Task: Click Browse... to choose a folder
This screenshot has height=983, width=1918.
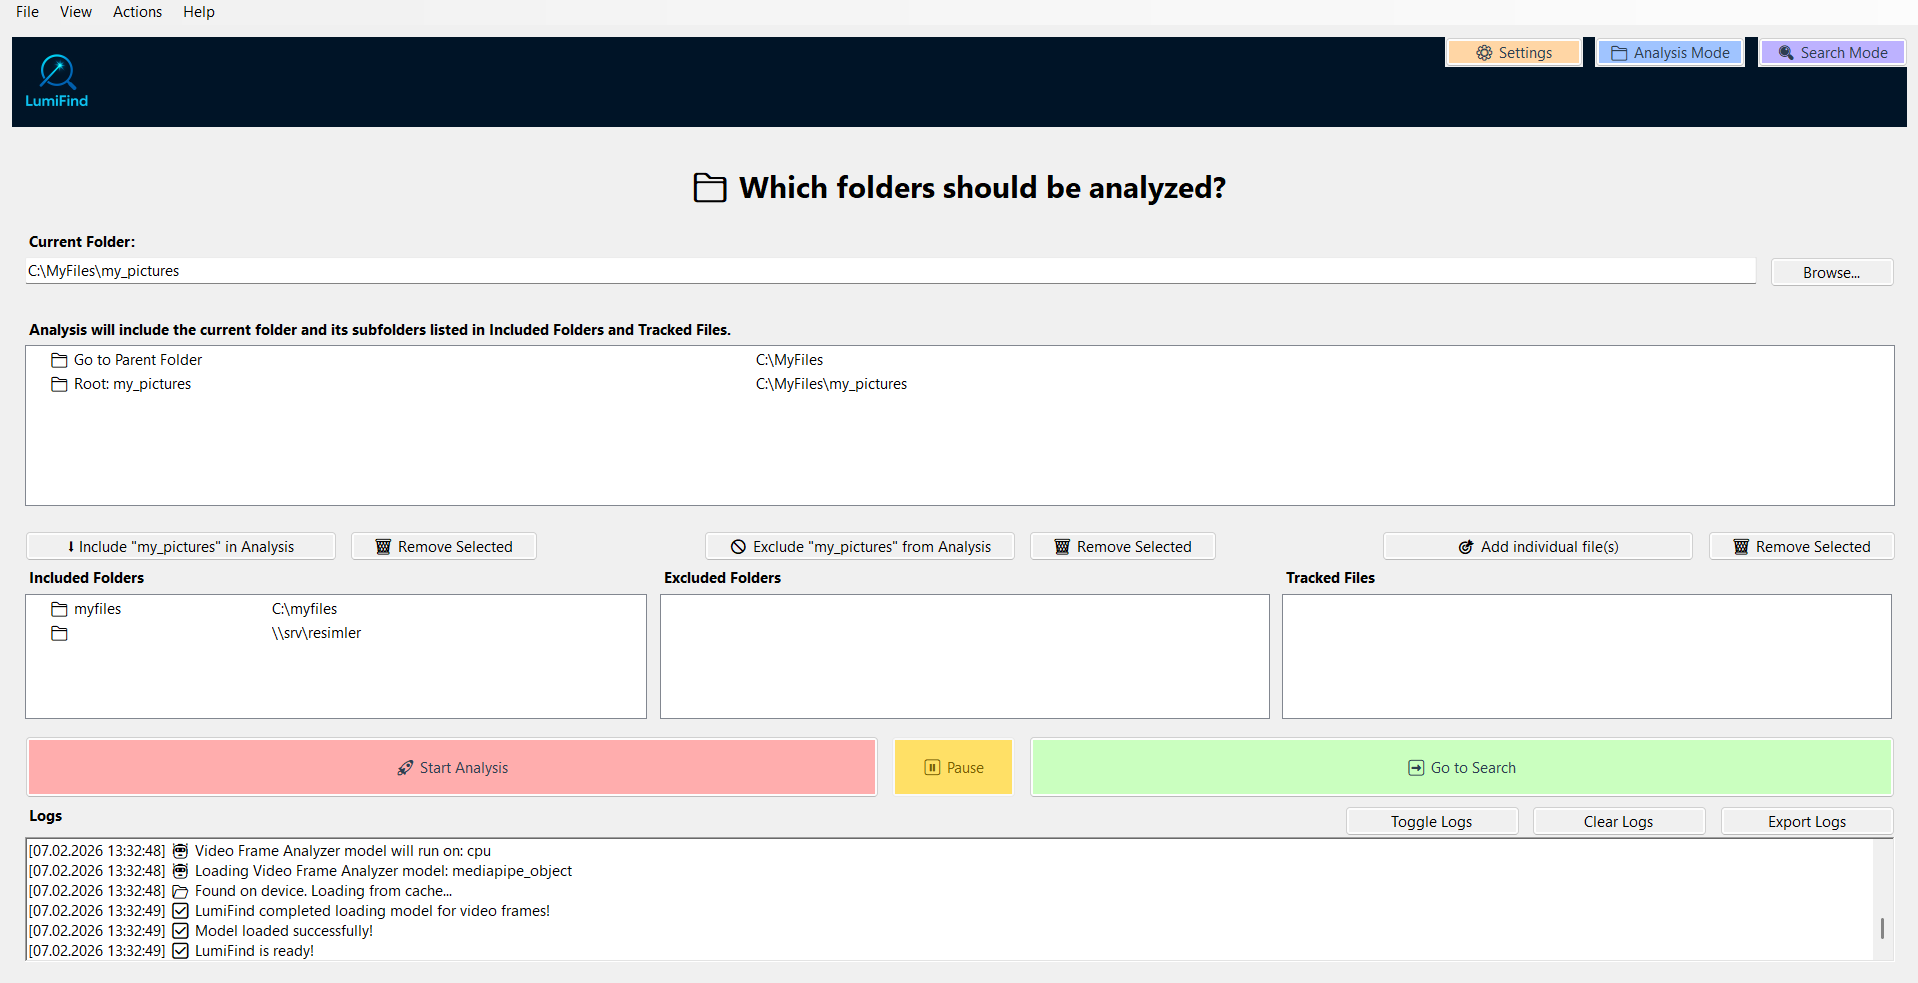Action: click(x=1832, y=272)
